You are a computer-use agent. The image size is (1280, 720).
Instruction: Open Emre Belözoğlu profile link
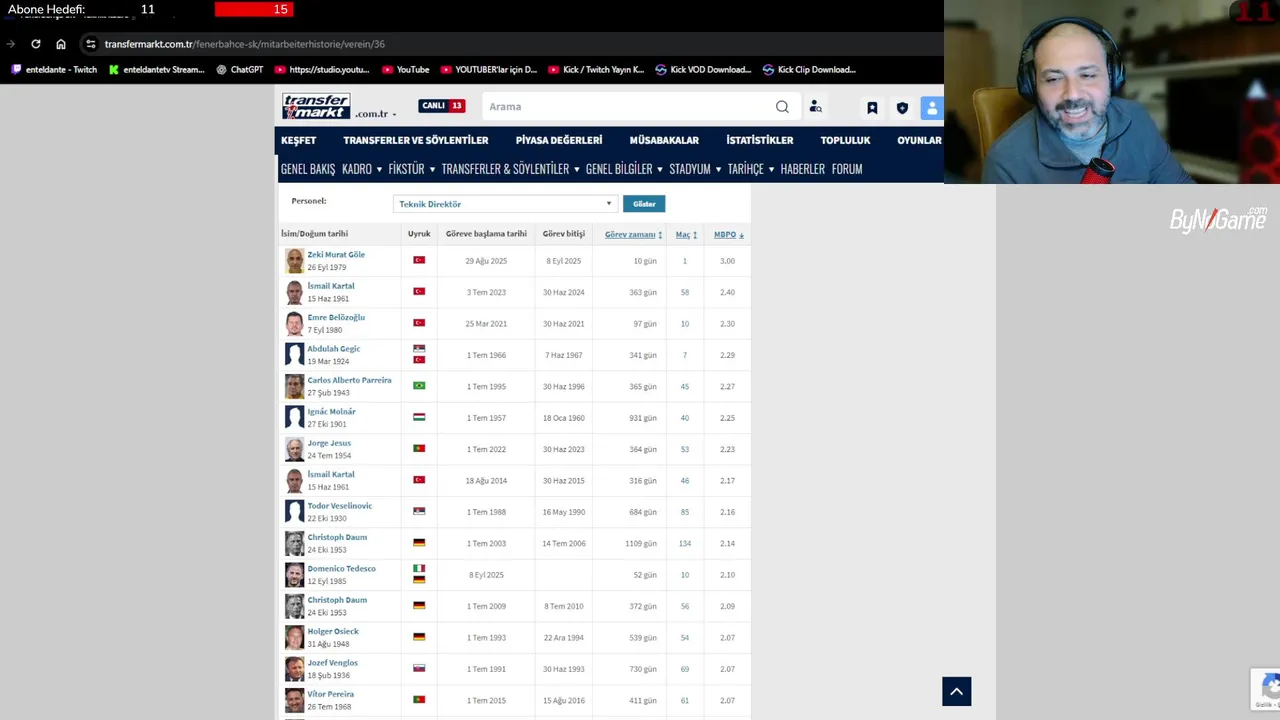pyautogui.click(x=336, y=317)
